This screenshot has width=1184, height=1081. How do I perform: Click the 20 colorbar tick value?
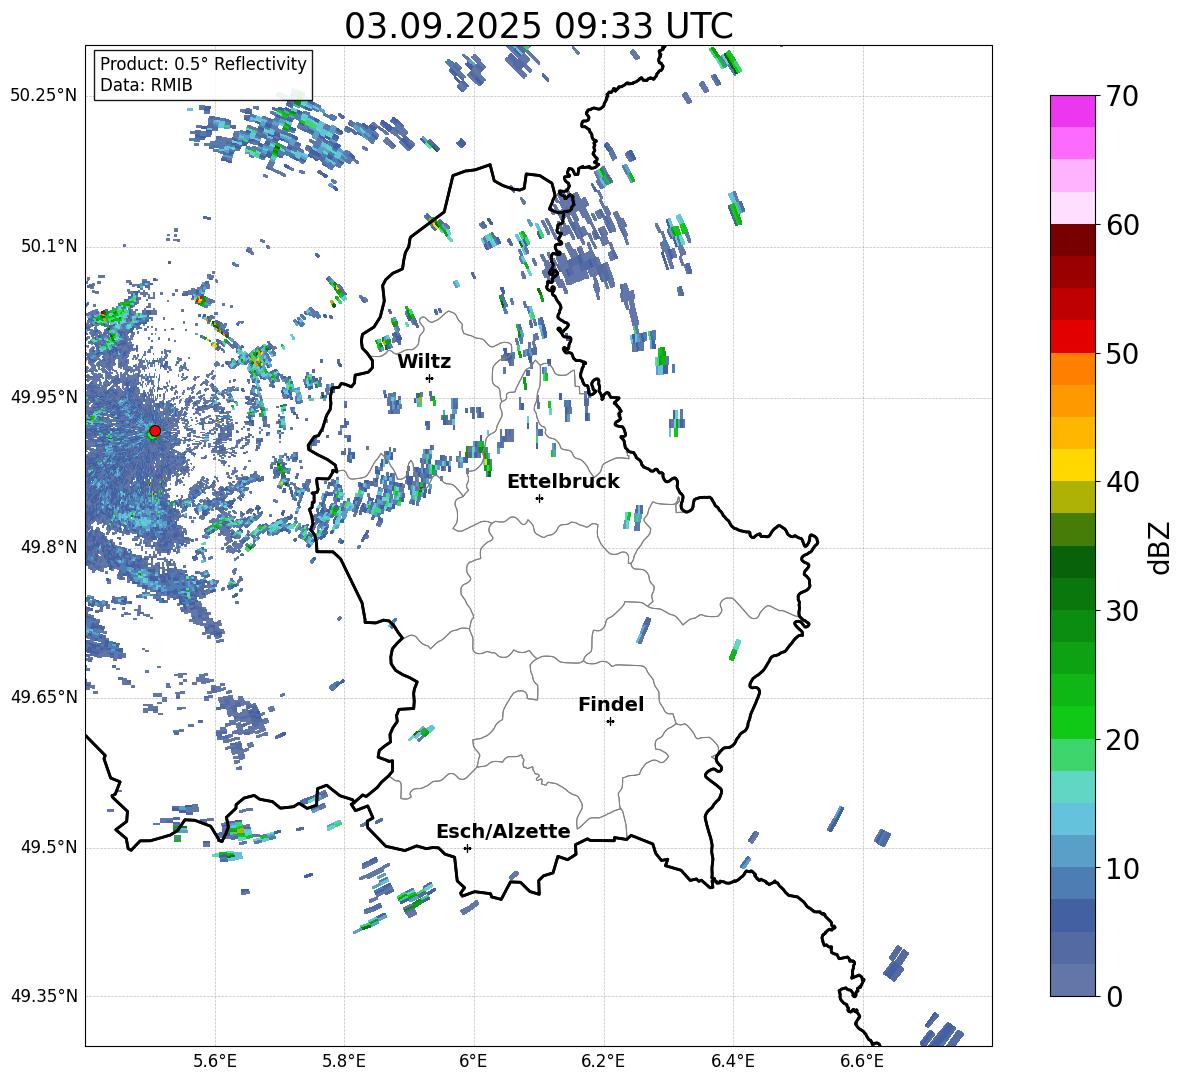pos(1122,739)
